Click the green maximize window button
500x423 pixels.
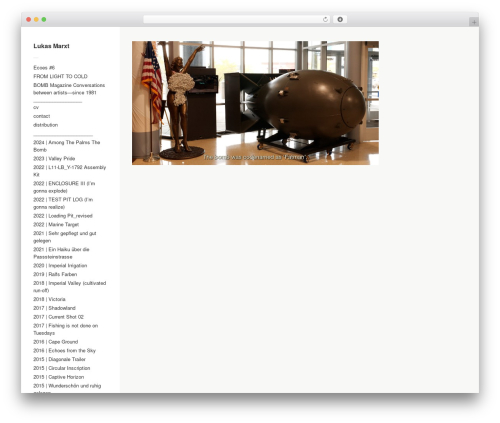tap(44, 19)
